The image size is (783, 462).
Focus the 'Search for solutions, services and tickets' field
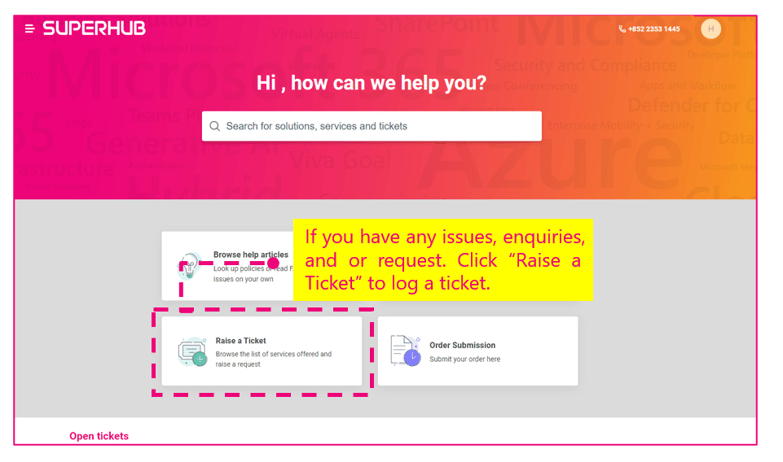click(x=372, y=126)
